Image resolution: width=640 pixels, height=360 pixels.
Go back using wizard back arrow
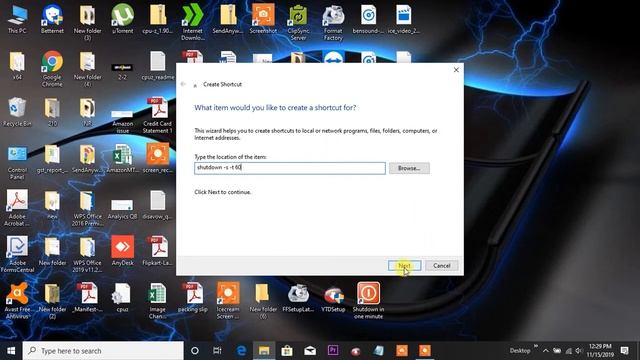[x=183, y=84]
